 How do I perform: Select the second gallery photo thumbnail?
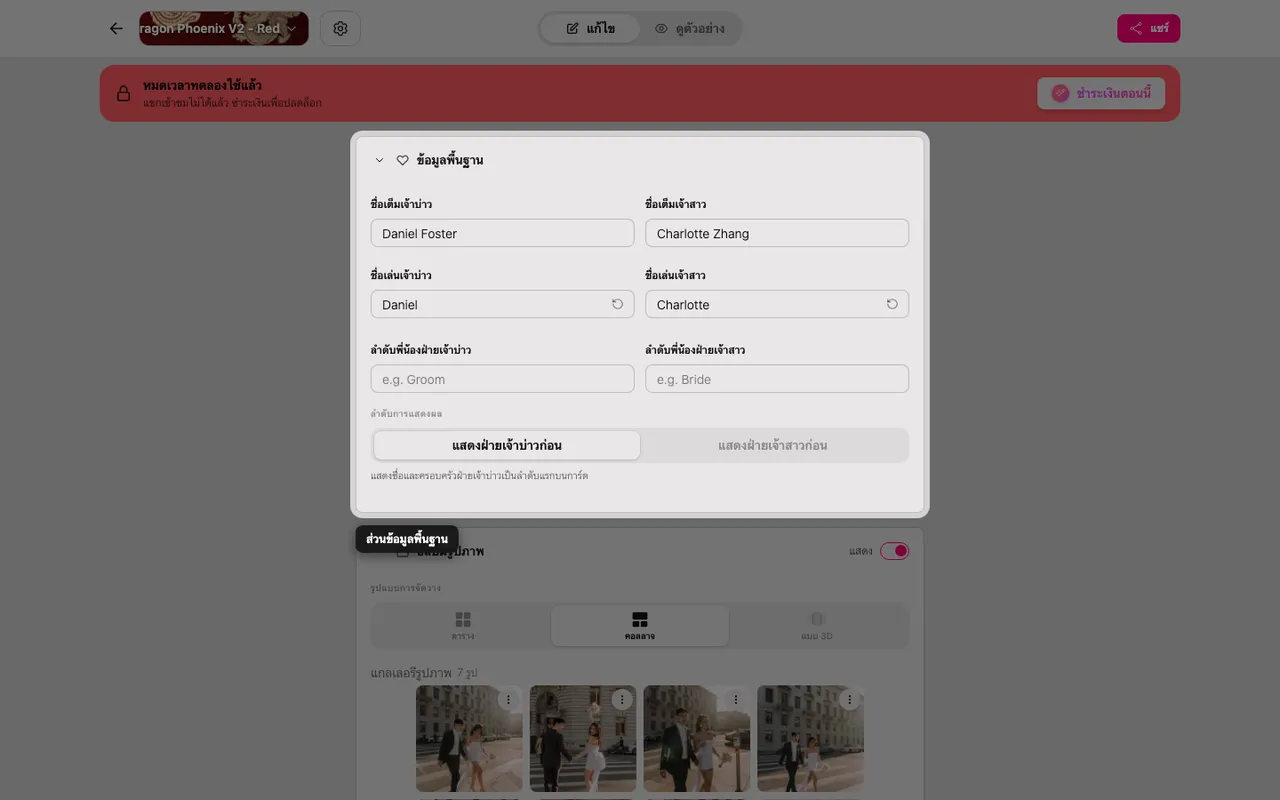pos(583,739)
